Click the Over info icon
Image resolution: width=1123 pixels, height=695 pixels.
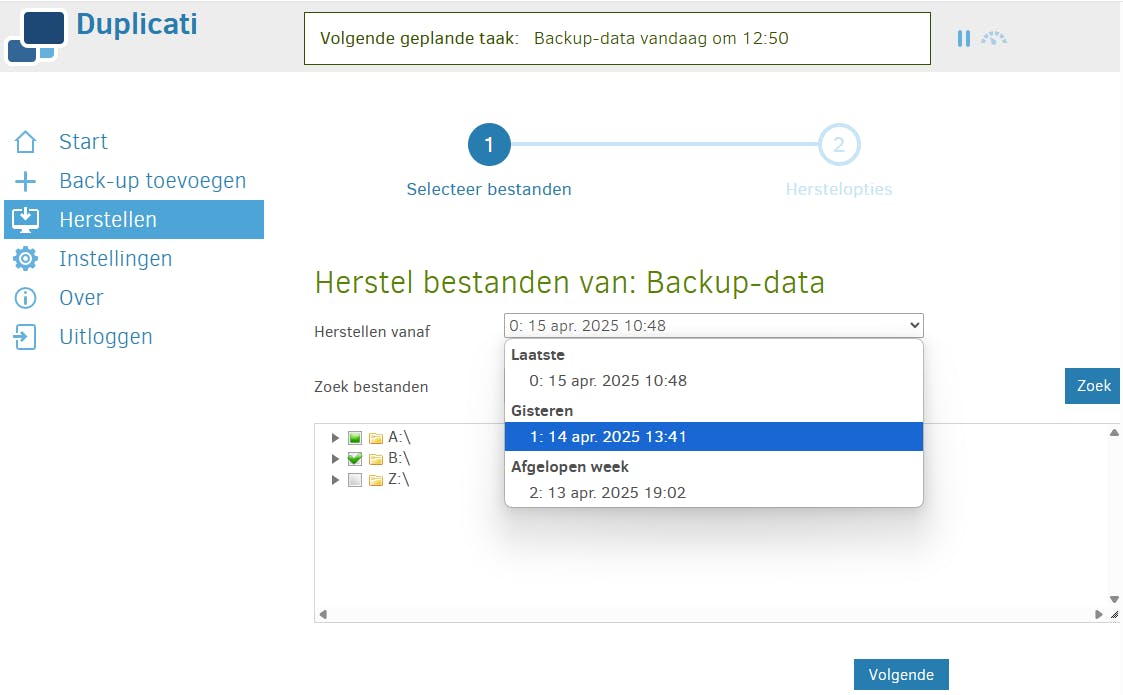pos(25,298)
